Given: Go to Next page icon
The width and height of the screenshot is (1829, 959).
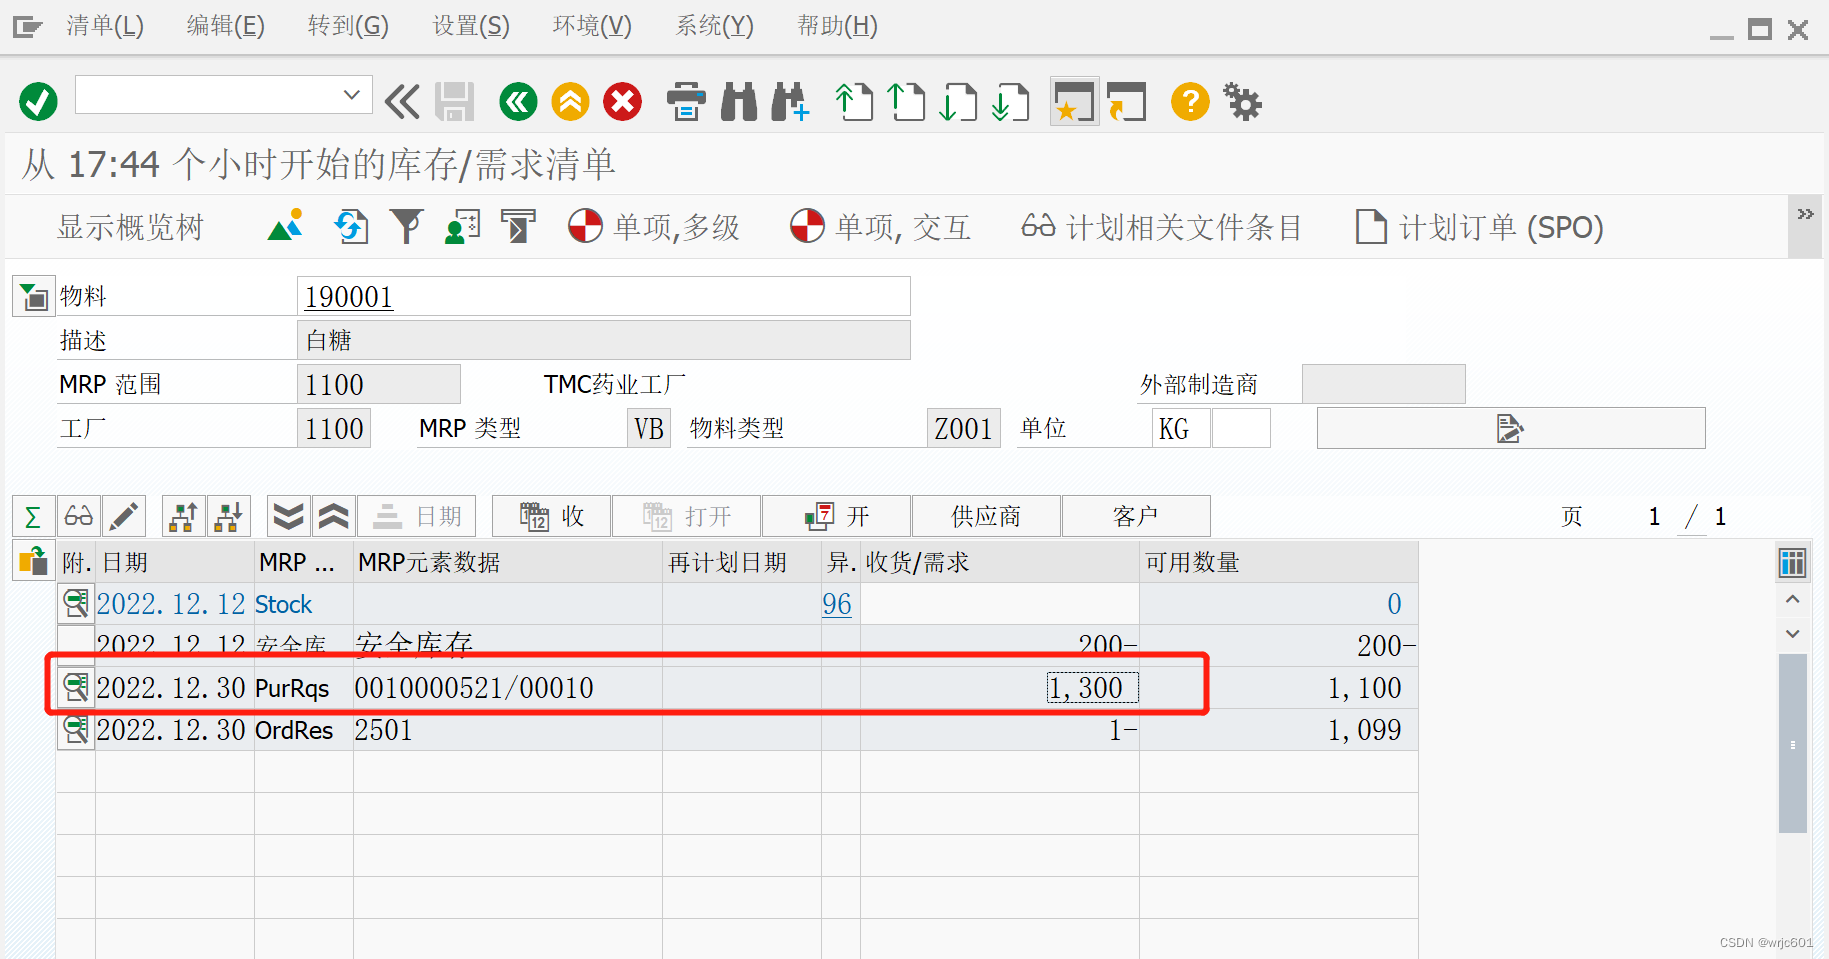Looking at the screenshot, I should [958, 102].
